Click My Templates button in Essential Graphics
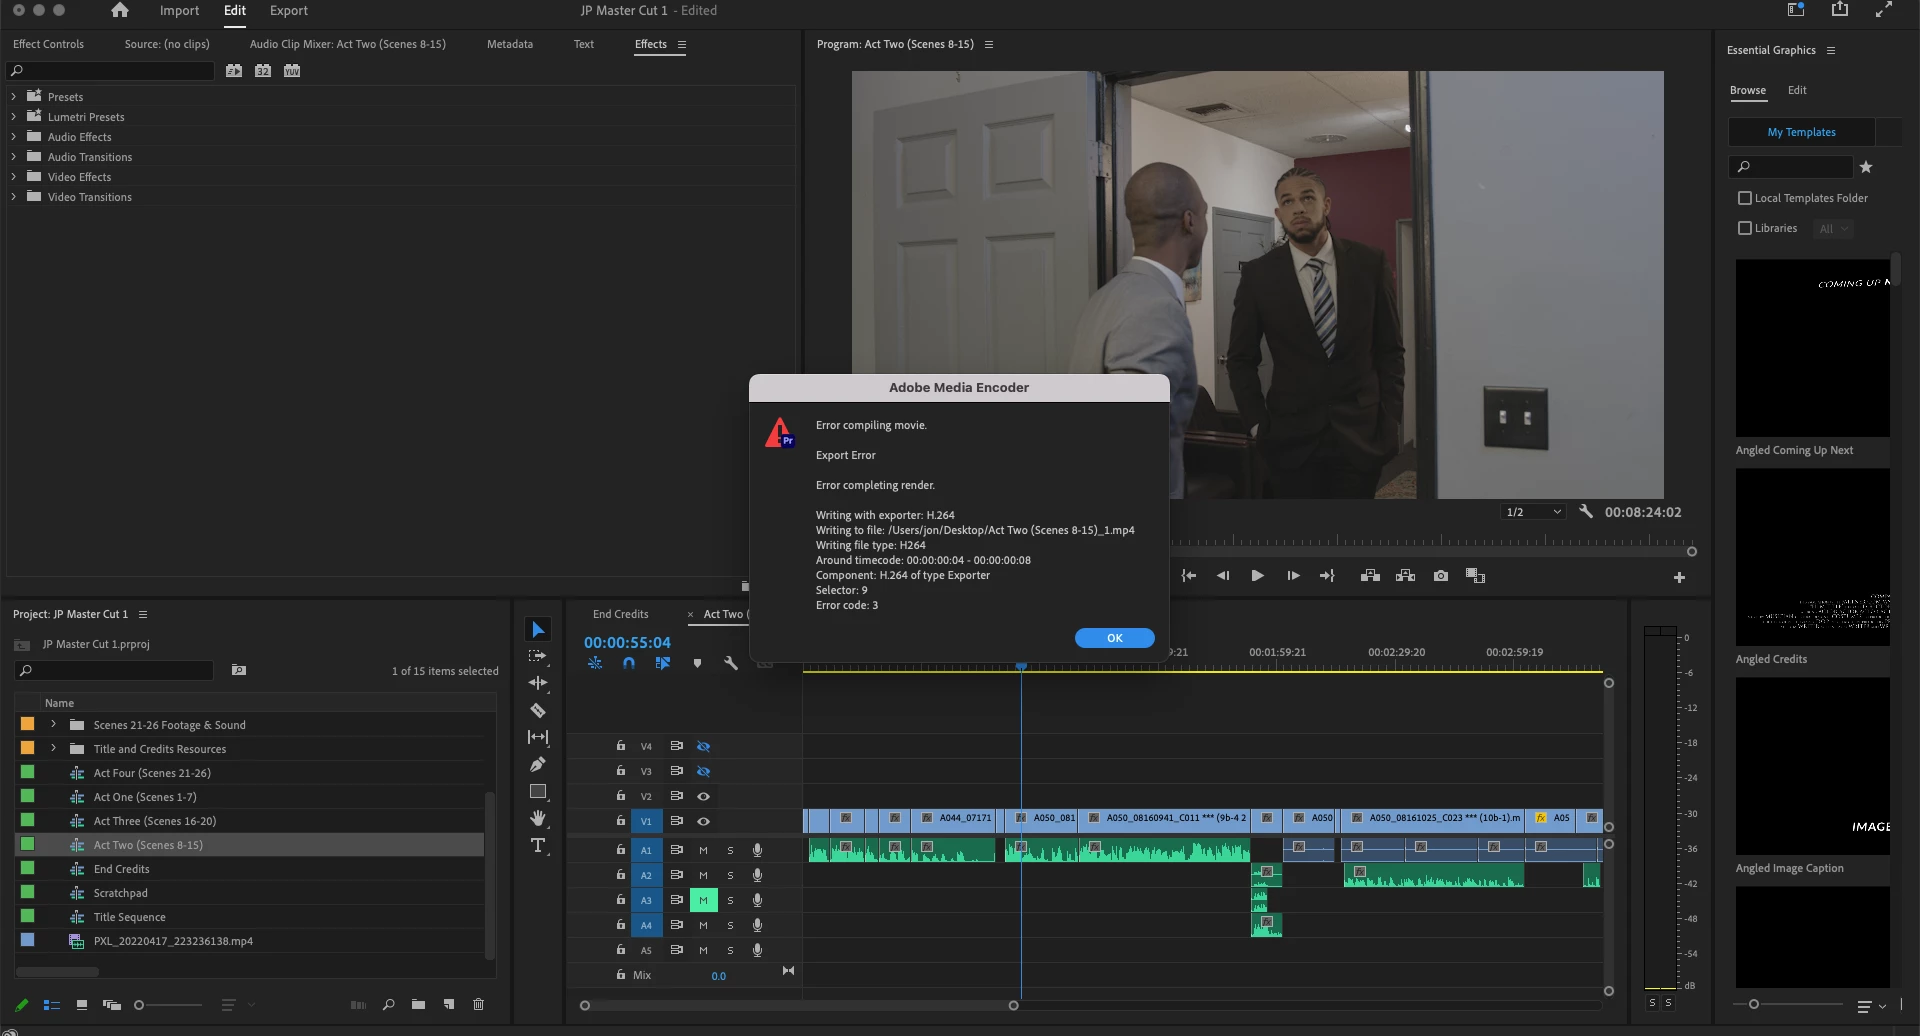Viewport: 1920px width, 1036px height. [1801, 132]
